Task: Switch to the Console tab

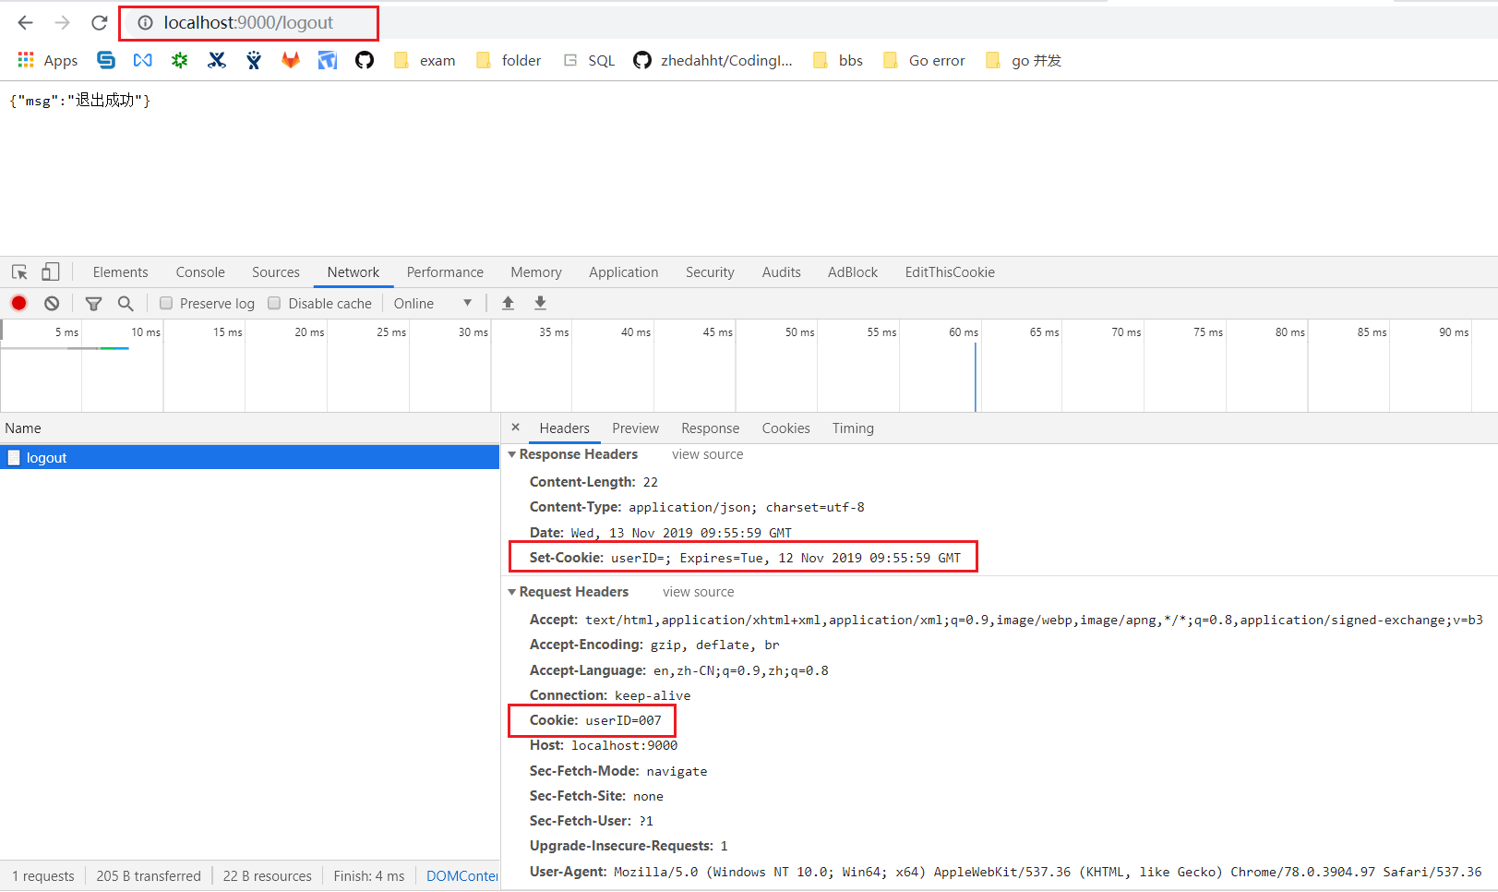Action: click(x=200, y=272)
